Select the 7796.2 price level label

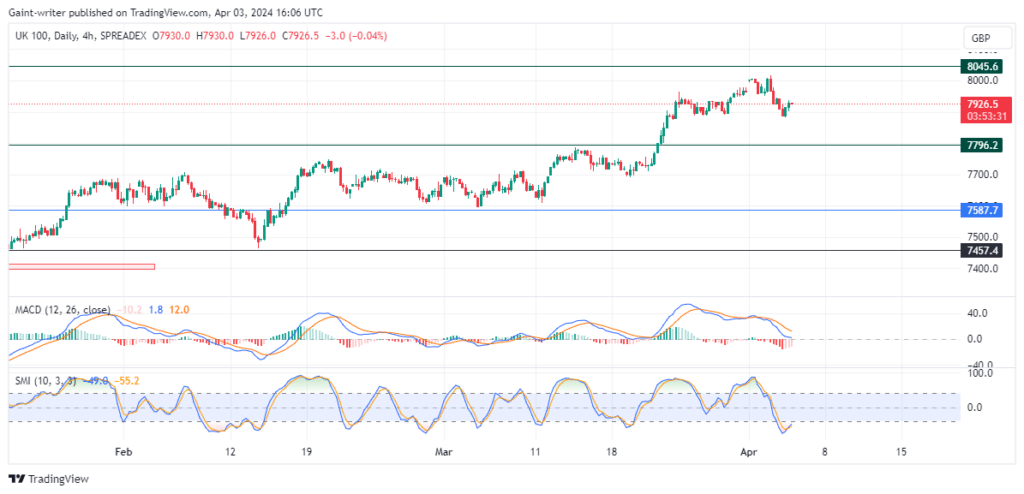tap(982, 145)
